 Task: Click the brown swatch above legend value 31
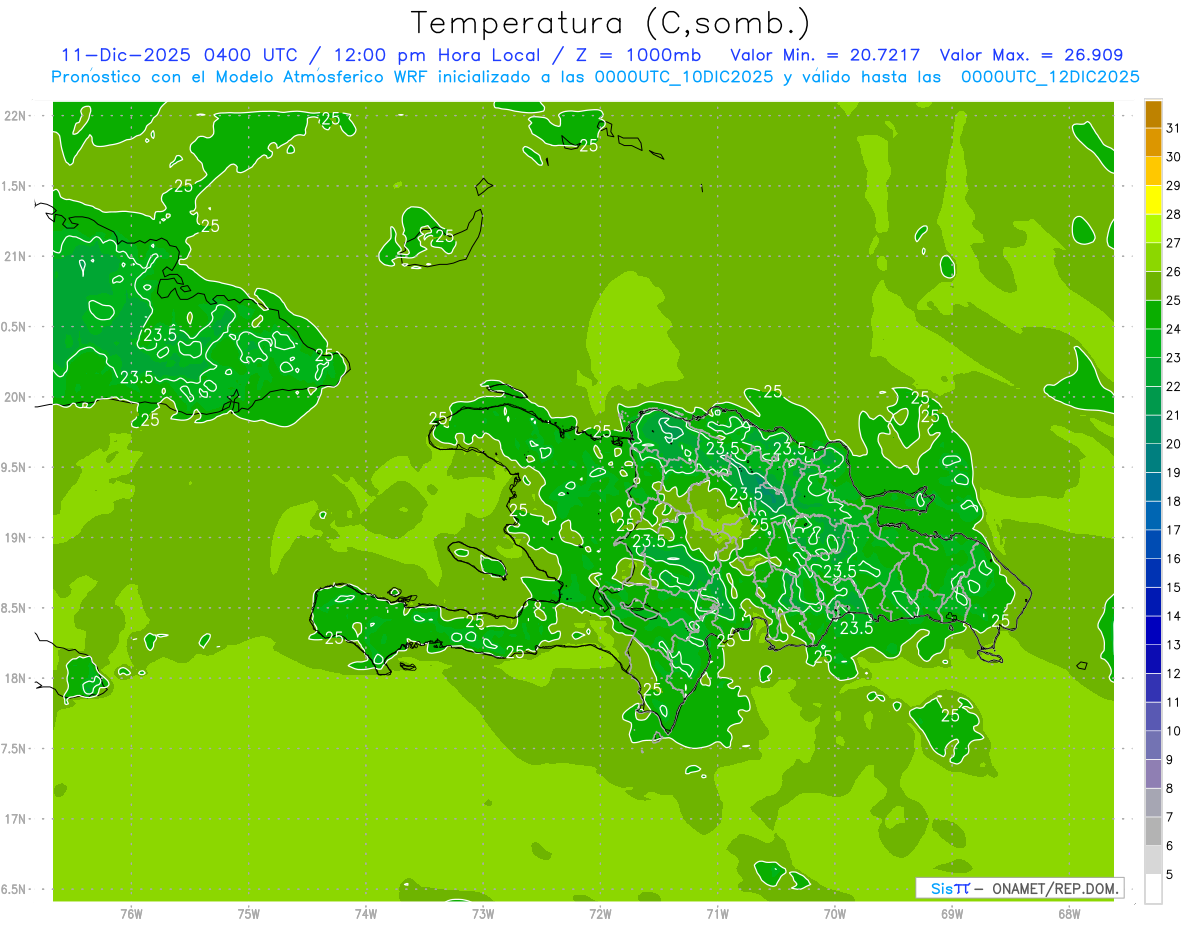click(x=1153, y=114)
